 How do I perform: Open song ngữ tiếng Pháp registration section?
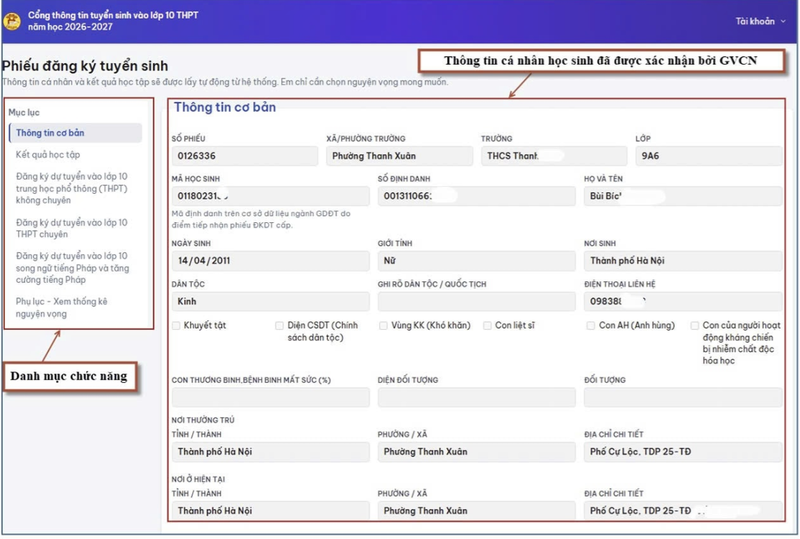point(72,267)
